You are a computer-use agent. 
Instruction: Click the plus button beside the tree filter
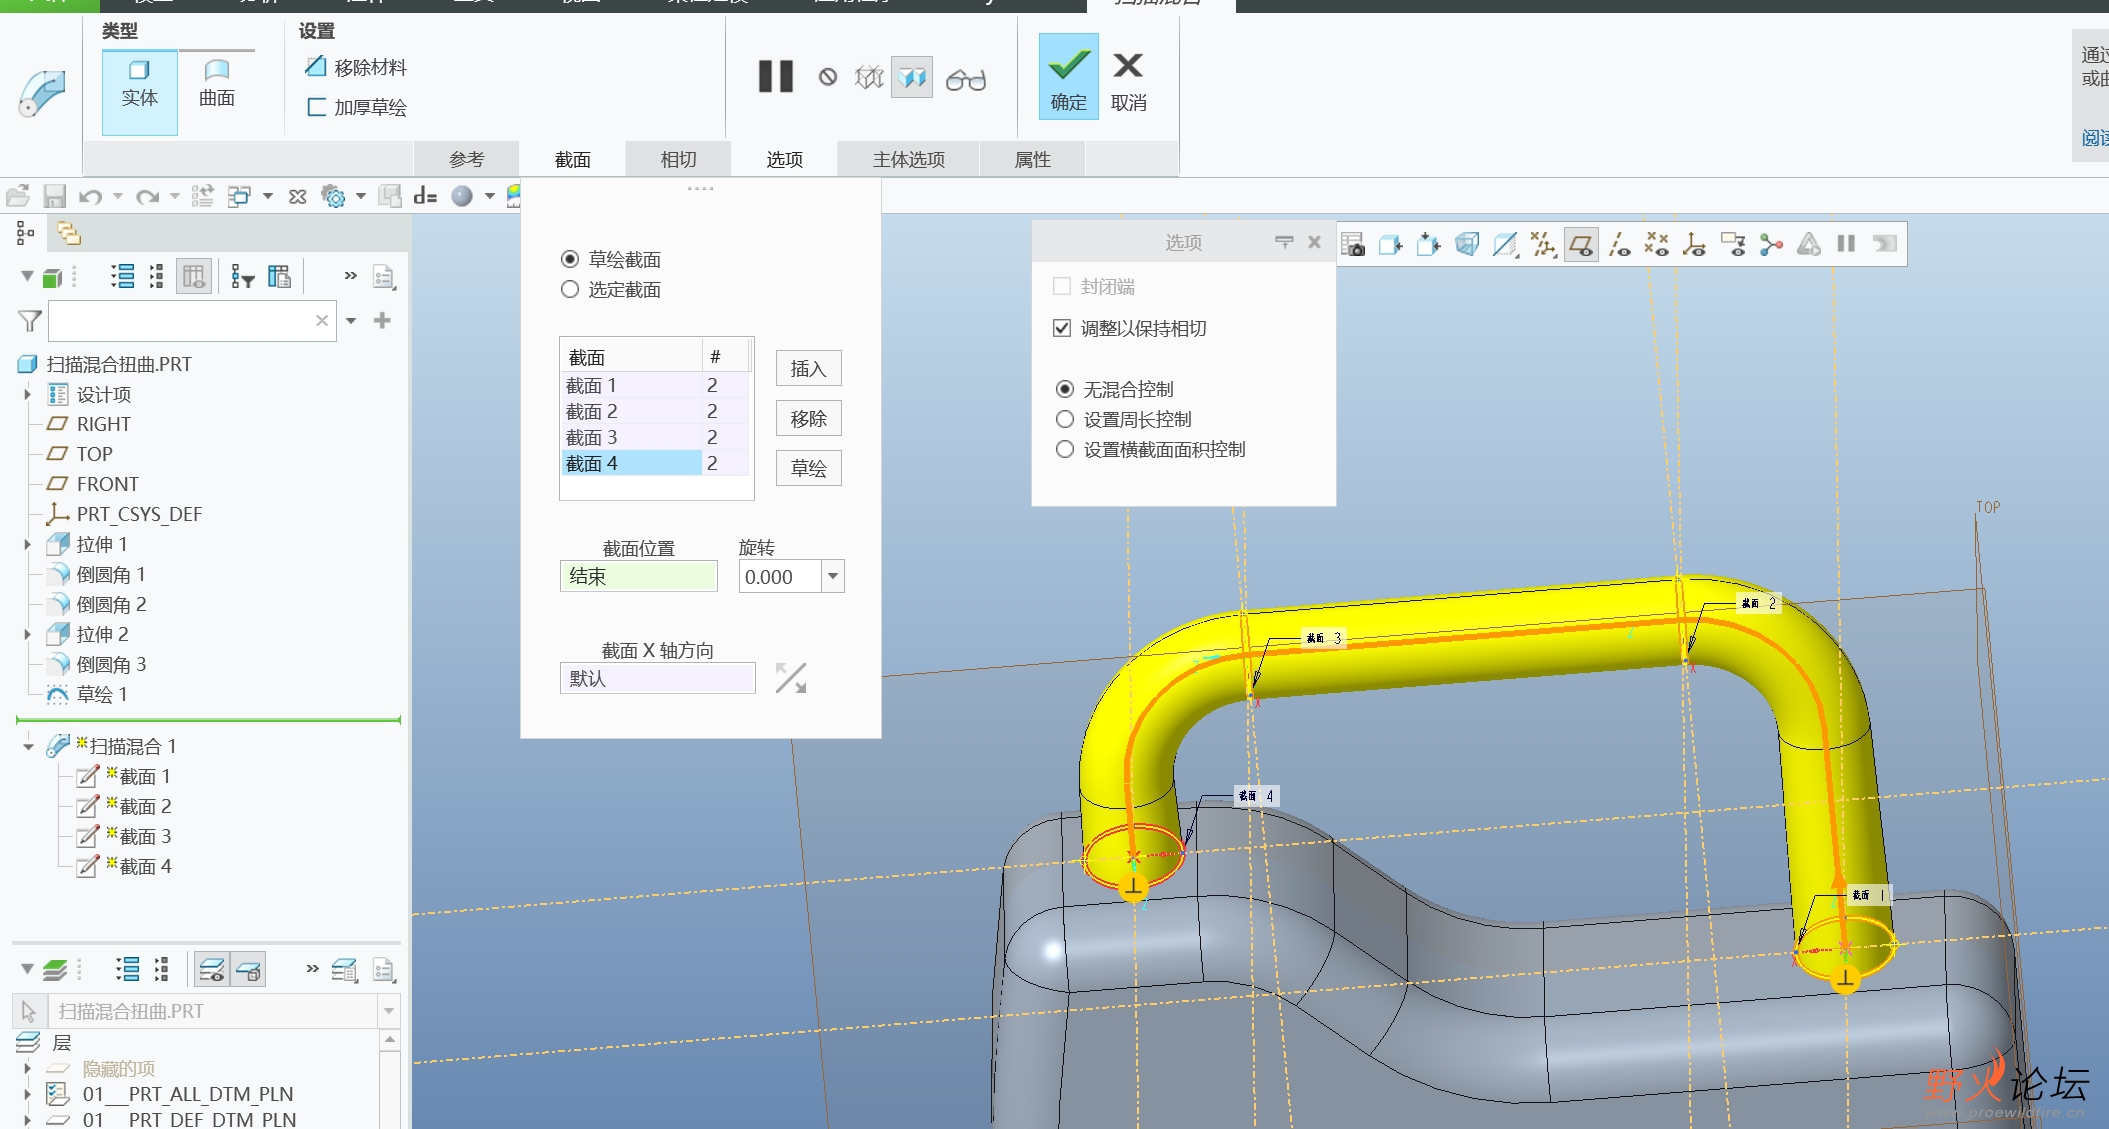pos(382,320)
